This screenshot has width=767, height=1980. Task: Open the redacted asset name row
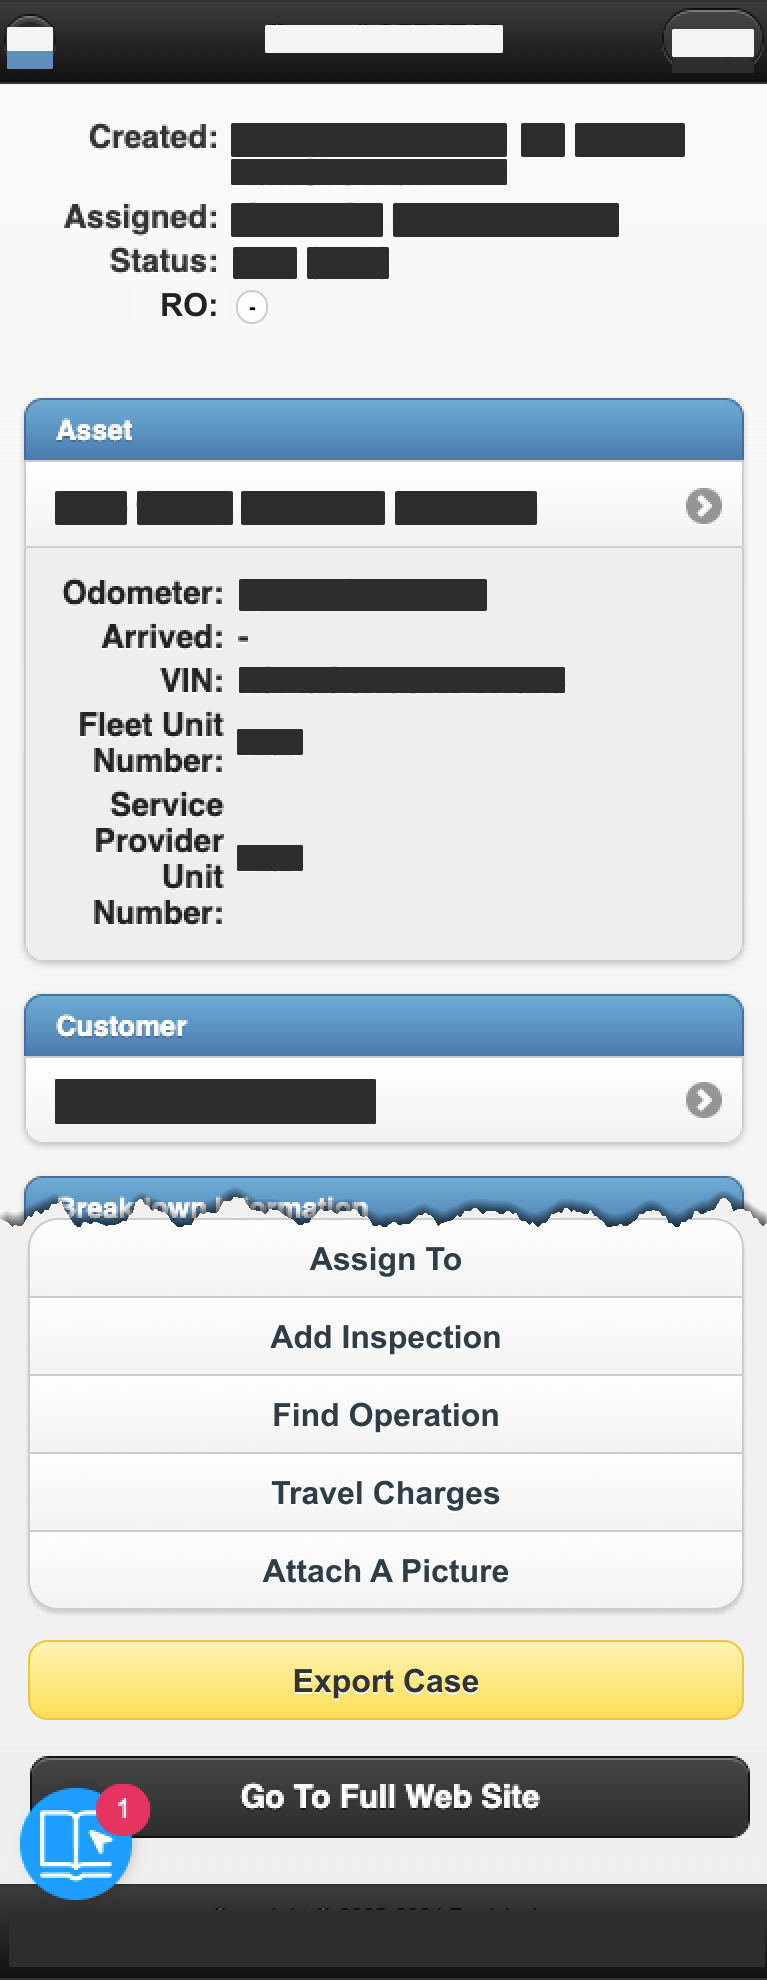(x=384, y=505)
